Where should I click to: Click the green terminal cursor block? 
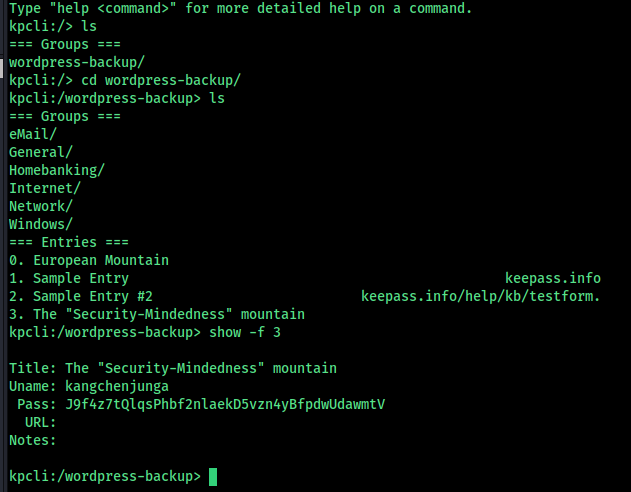[x=213, y=477]
